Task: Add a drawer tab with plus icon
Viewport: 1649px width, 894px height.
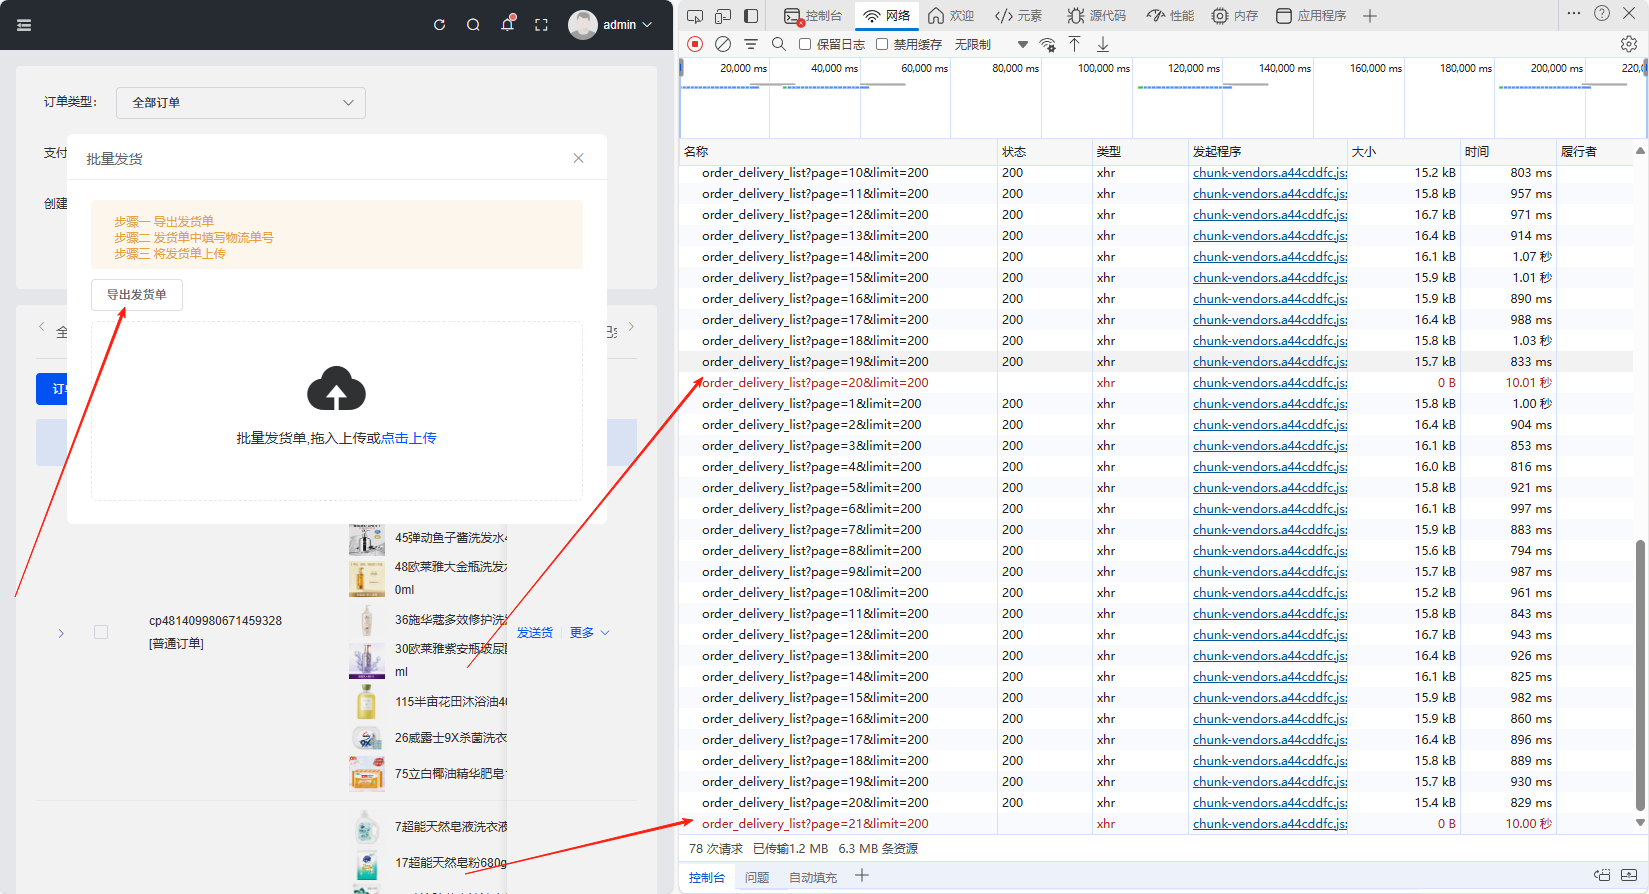Action: coord(862,876)
